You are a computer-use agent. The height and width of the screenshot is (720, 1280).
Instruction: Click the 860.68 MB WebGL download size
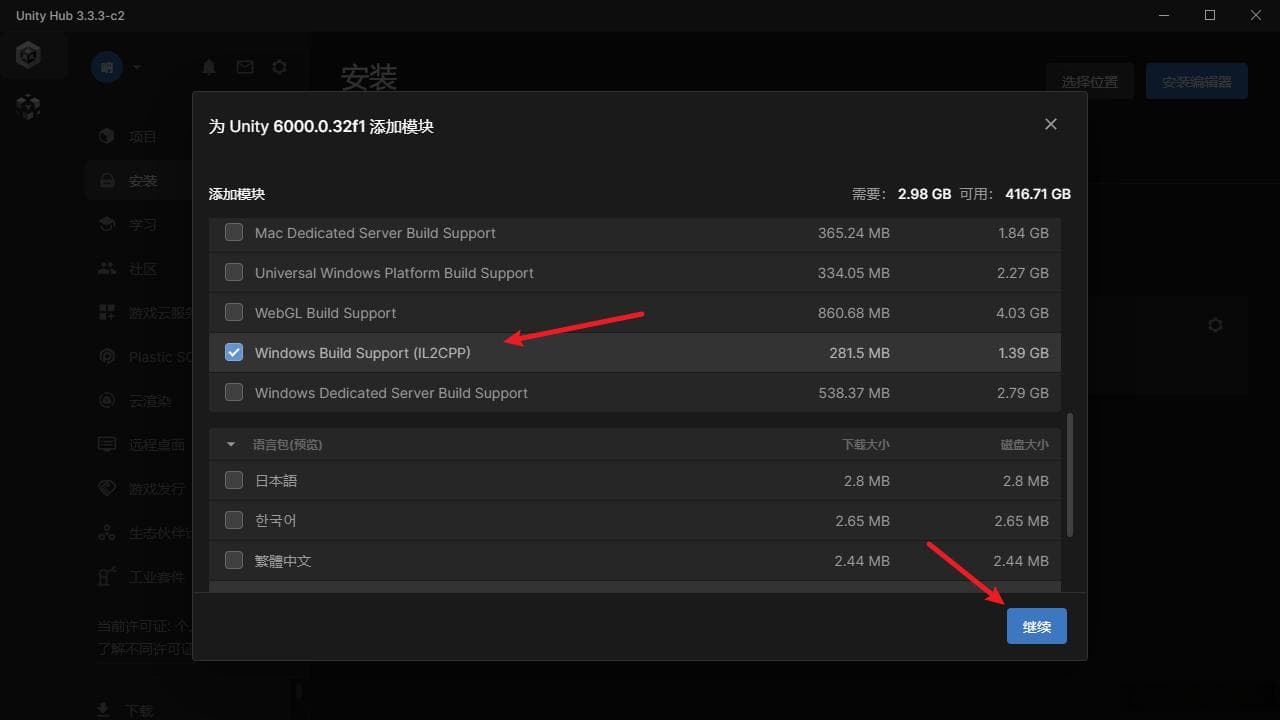tap(854, 313)
